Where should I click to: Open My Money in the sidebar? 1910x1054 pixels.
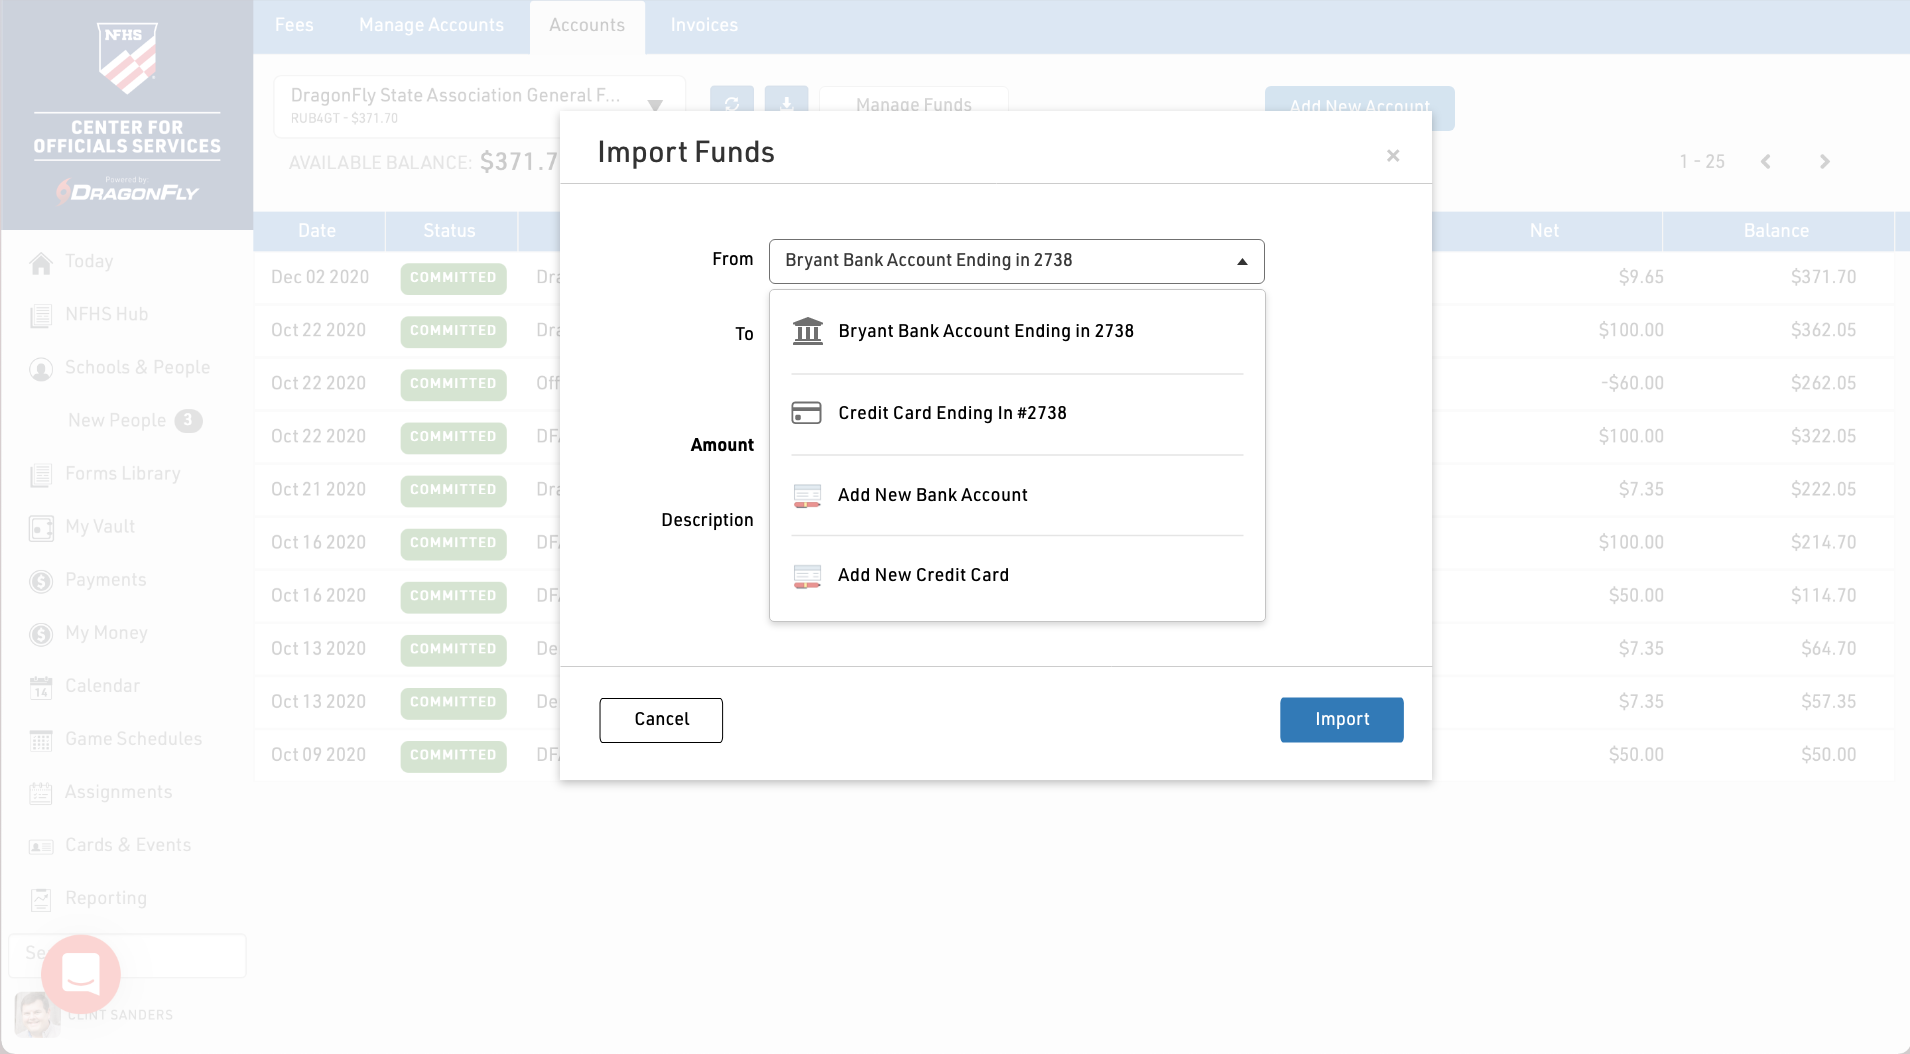[106, 633]
